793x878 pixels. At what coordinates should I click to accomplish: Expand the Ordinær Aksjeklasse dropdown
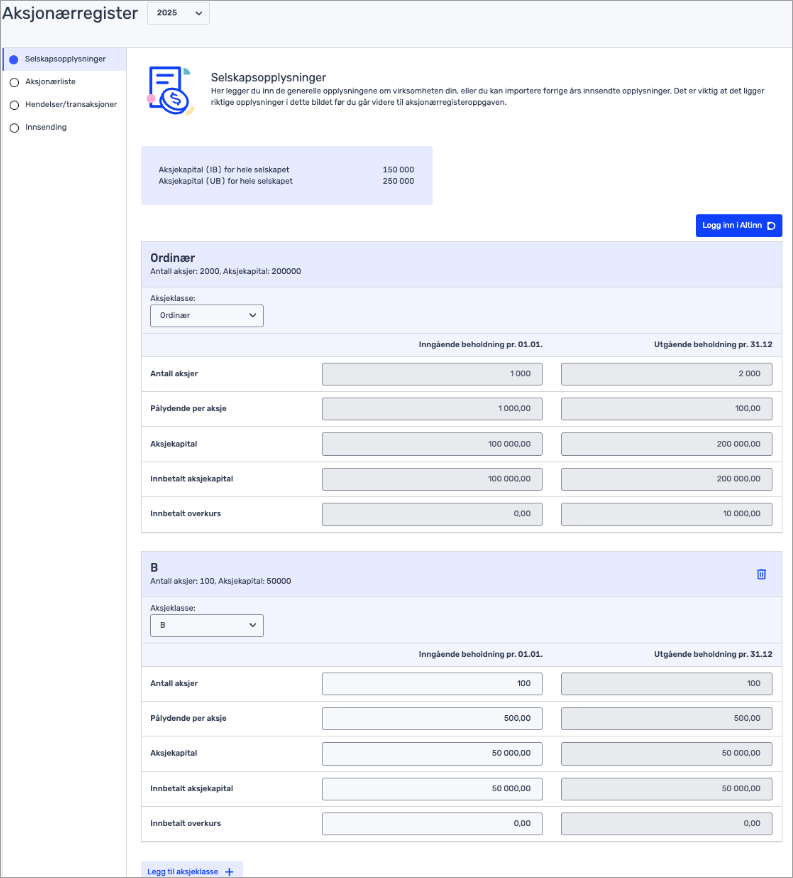click(x=206, y=316)
